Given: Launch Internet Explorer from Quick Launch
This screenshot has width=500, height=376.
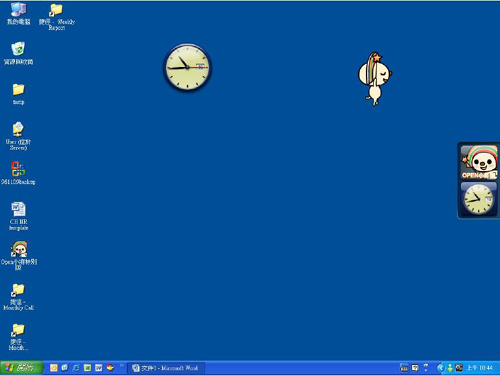Looking at the screenshot, I should tap(76, 368).
